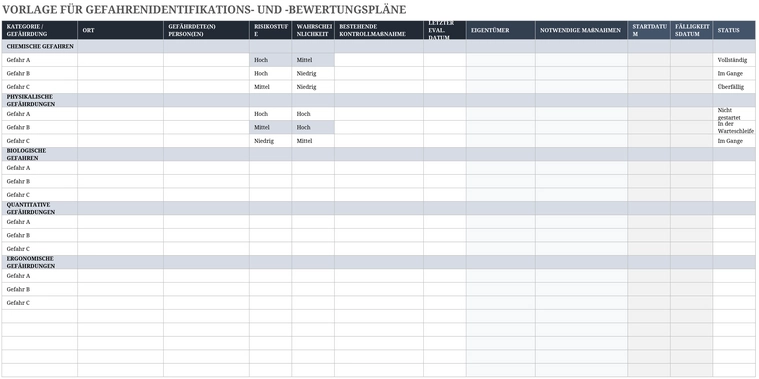Screen dimensions: 759x379
Task: Select the 'Risikostufe' column header
Action: [x=271, y=30]
